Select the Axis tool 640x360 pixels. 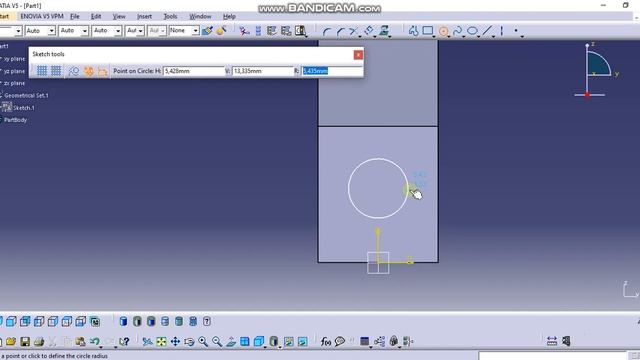[502, 31]
